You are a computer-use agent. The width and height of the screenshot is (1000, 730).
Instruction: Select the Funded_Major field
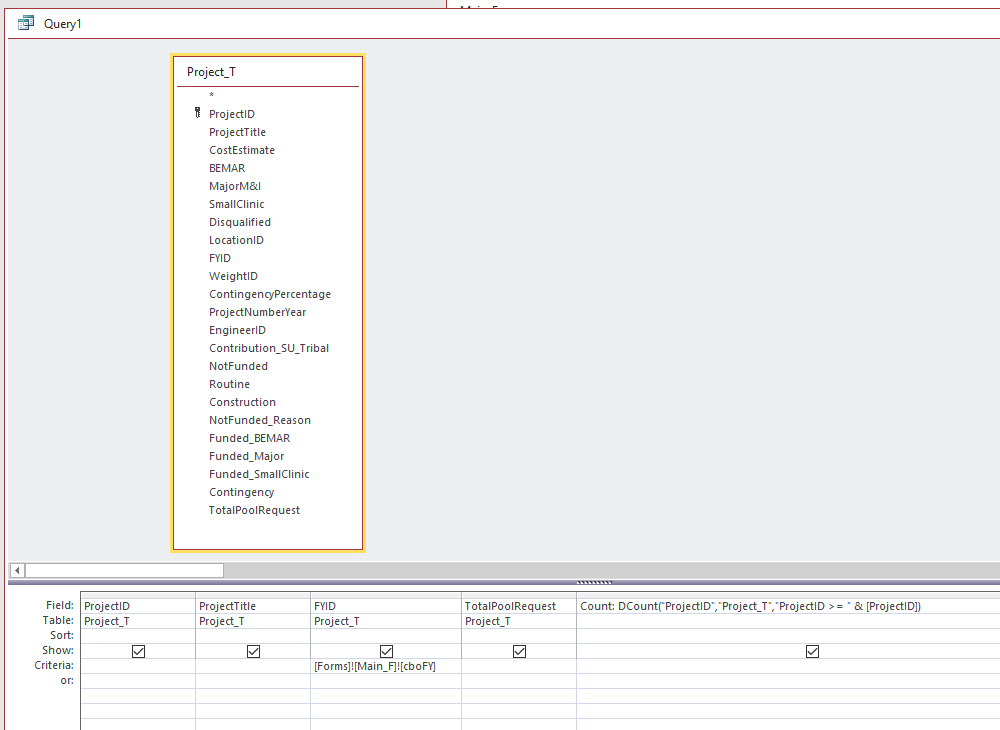(246, 456)
